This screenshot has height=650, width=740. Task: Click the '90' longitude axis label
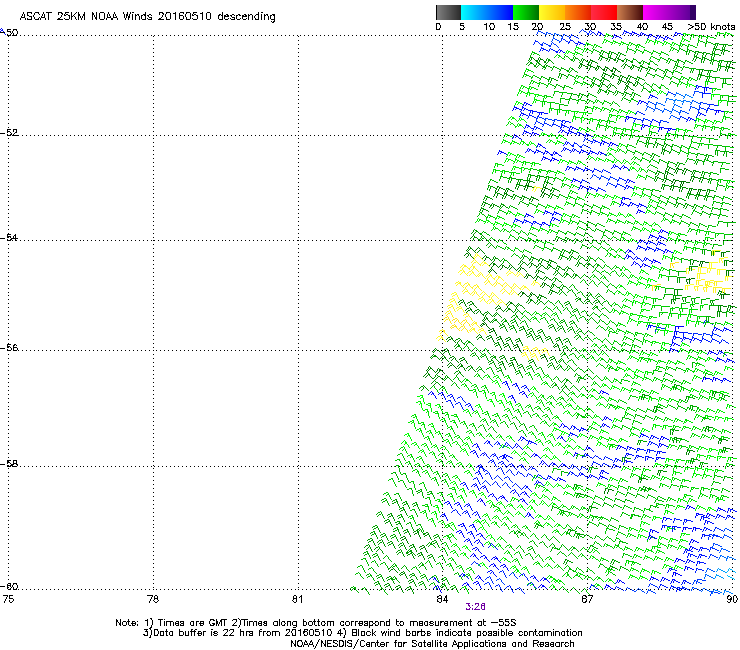click(x=732, y=599)
